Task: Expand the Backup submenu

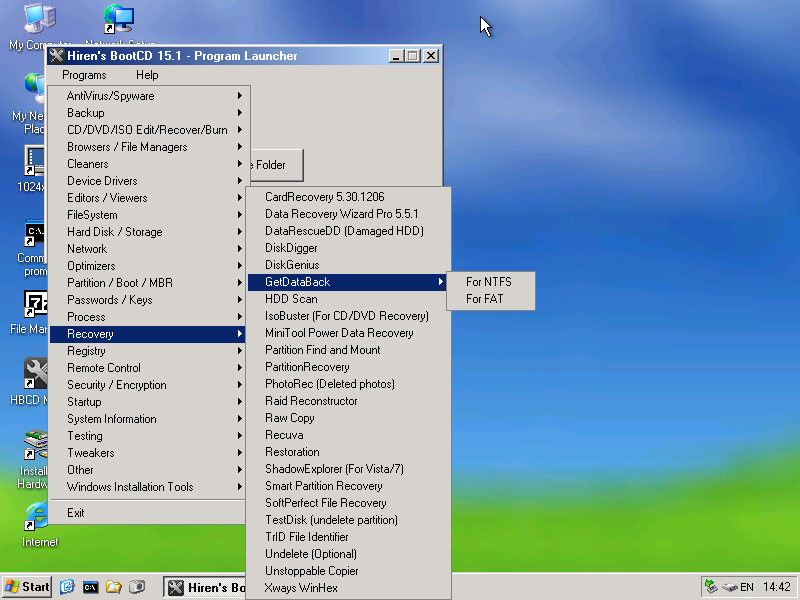Action: click(147, 113)
